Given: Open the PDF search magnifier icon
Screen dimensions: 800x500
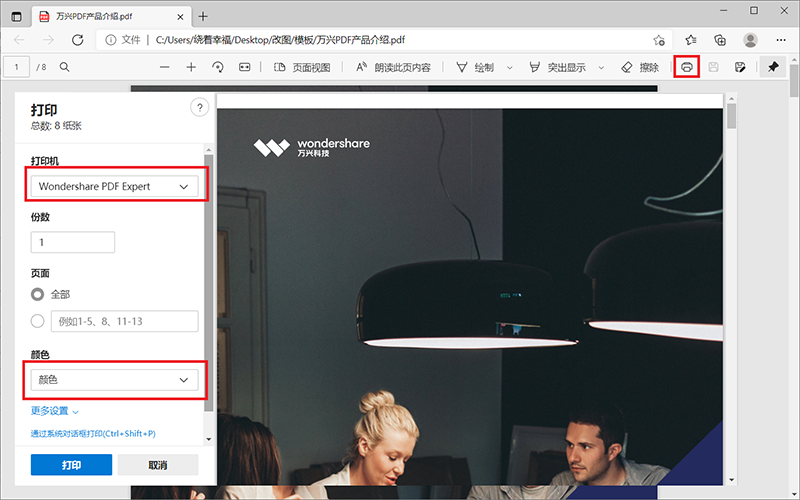Looking at the screenshot, I should tap(65, 67).
